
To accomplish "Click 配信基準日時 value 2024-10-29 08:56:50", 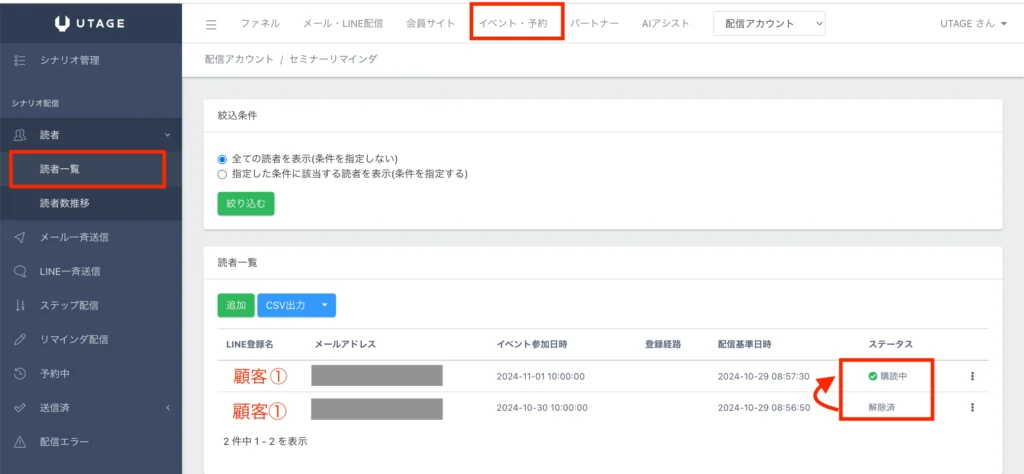I will coord(763,407).
